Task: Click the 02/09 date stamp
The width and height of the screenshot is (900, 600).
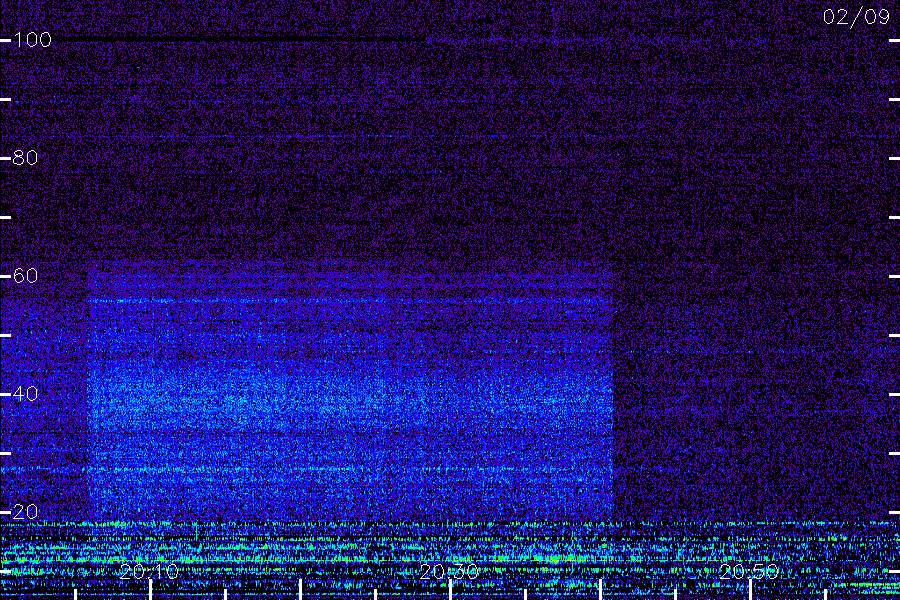Action: click(856, 17)
